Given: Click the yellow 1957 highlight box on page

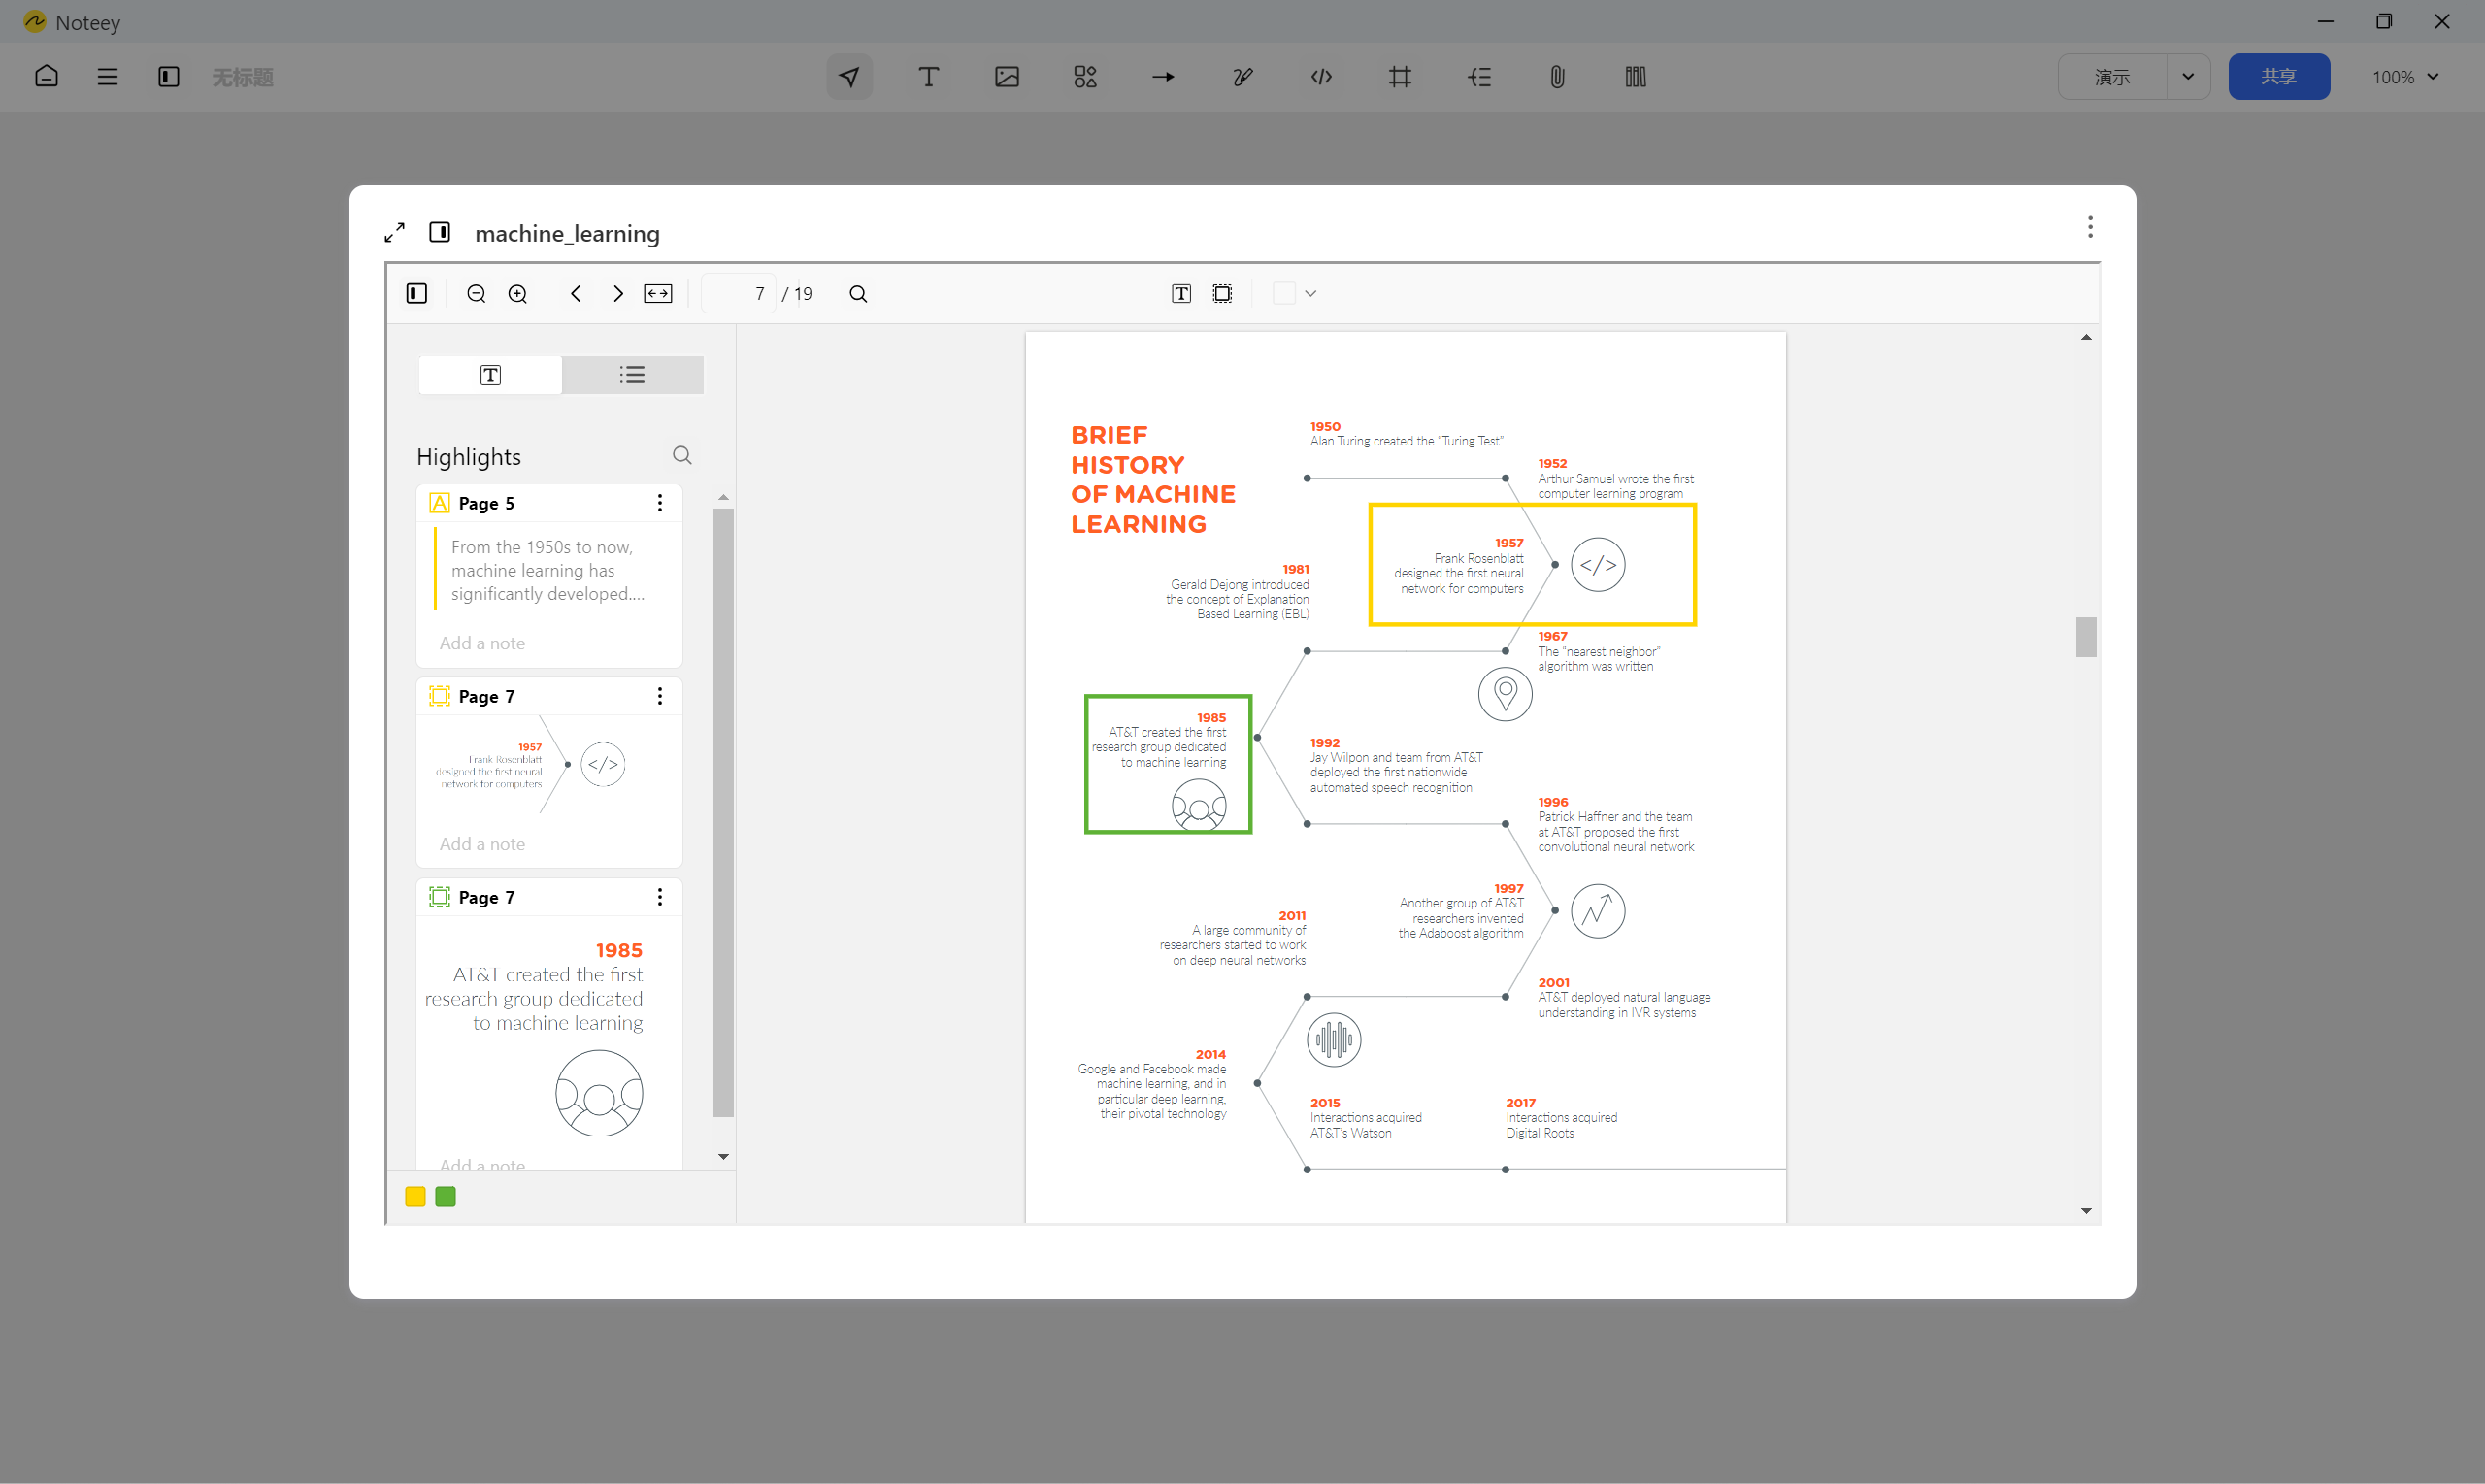Looking at the screenshot, I should tap(1532, 565).
